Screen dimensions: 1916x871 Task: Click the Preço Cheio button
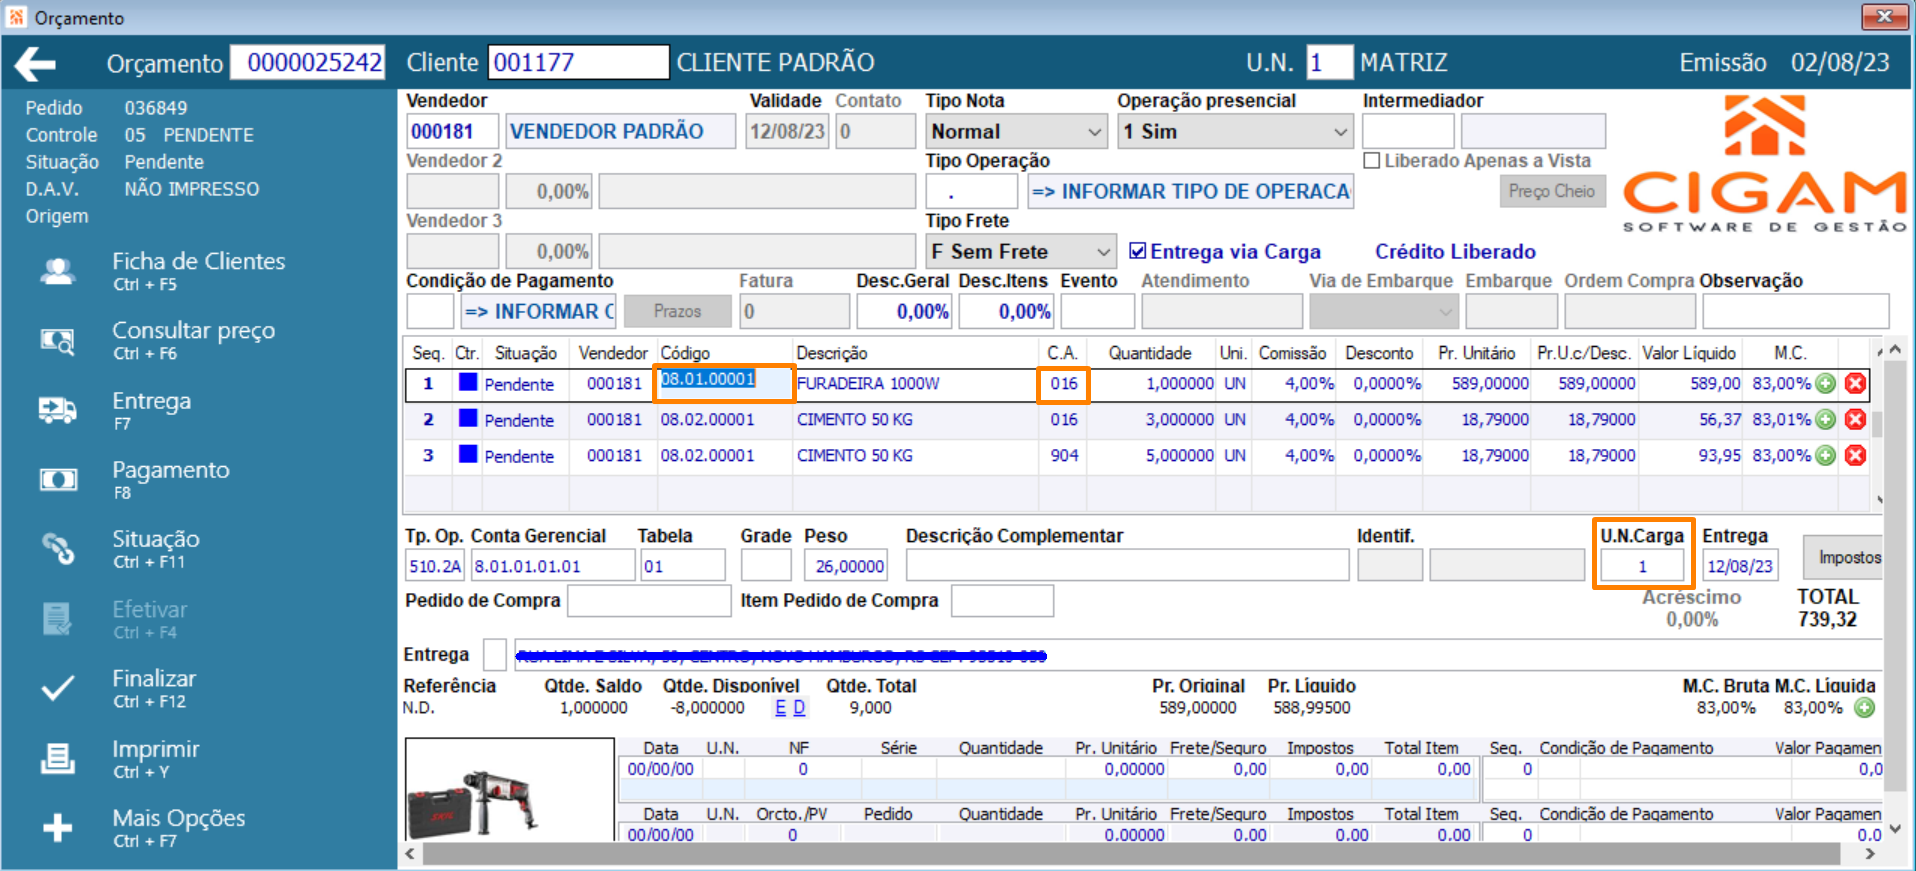(x=1552, y=191)
